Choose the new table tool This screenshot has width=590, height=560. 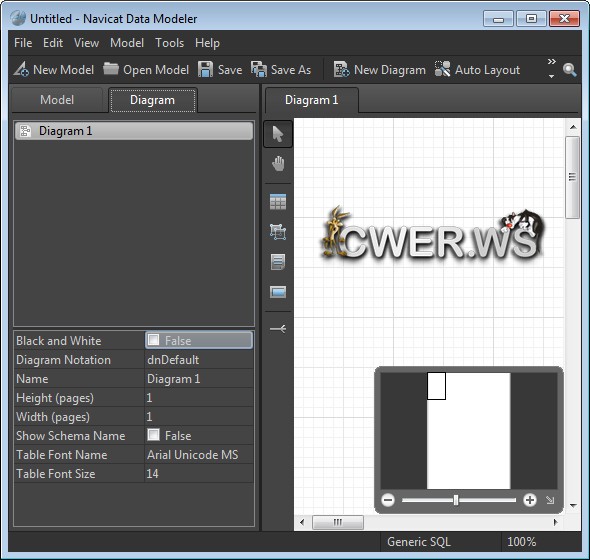coord(278,202)
